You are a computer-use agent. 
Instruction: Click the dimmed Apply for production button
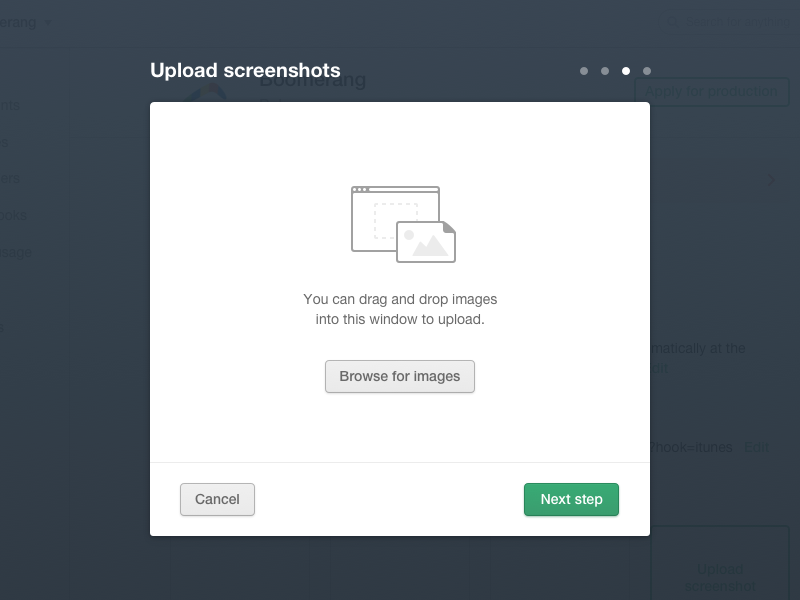pyautogui.click(x=711, y=91)
